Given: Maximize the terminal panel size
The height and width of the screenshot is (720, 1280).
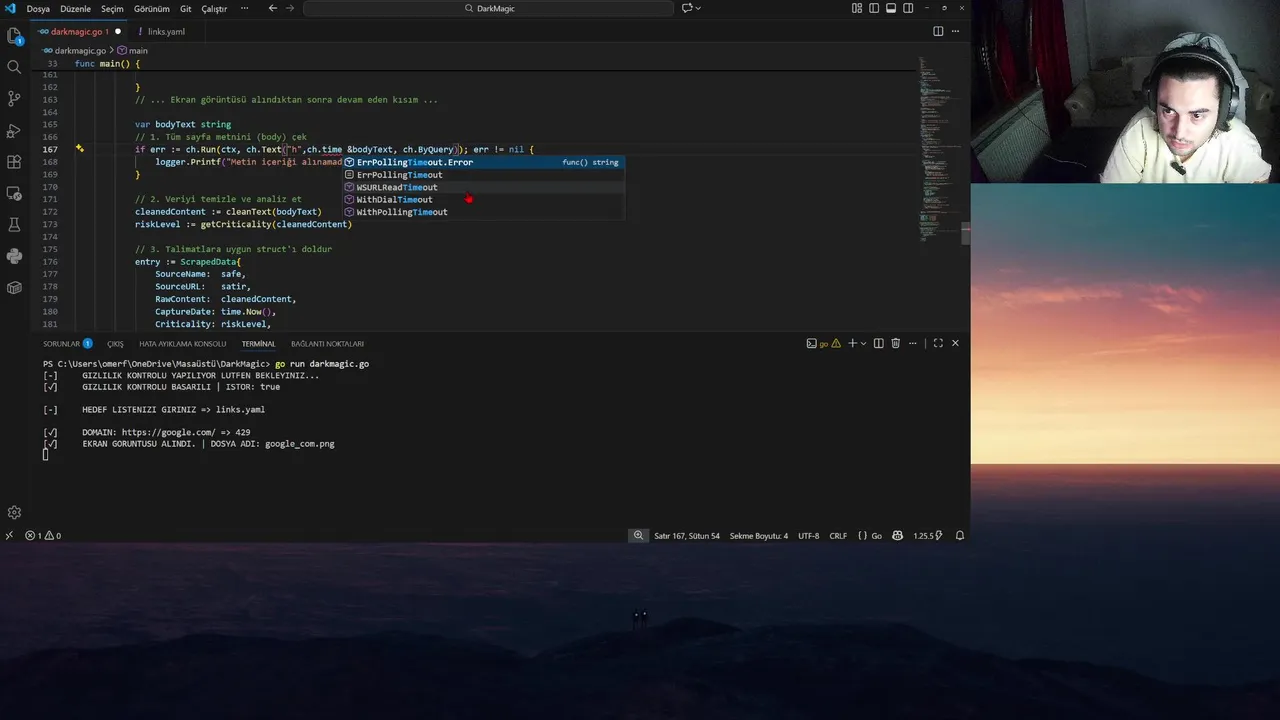Looking at the screenshot, I should pyautogui.click(x=938, y=343).
